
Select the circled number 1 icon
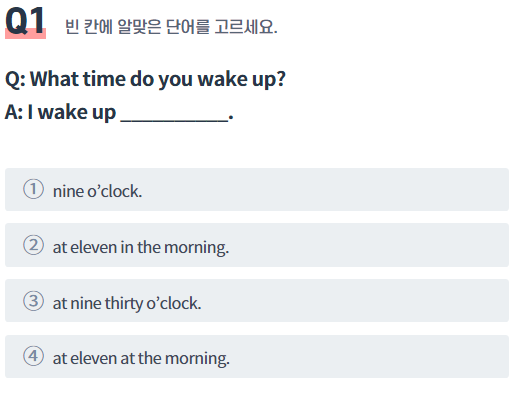33,189
